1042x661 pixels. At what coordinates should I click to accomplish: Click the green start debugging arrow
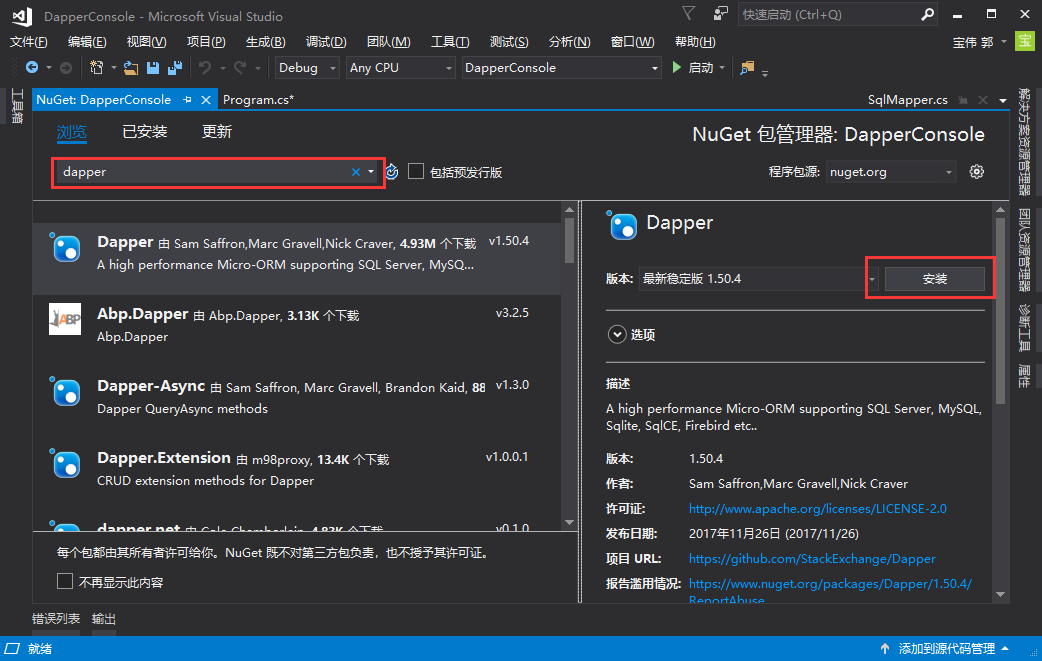pyautogui.click(x=677, y=67)
